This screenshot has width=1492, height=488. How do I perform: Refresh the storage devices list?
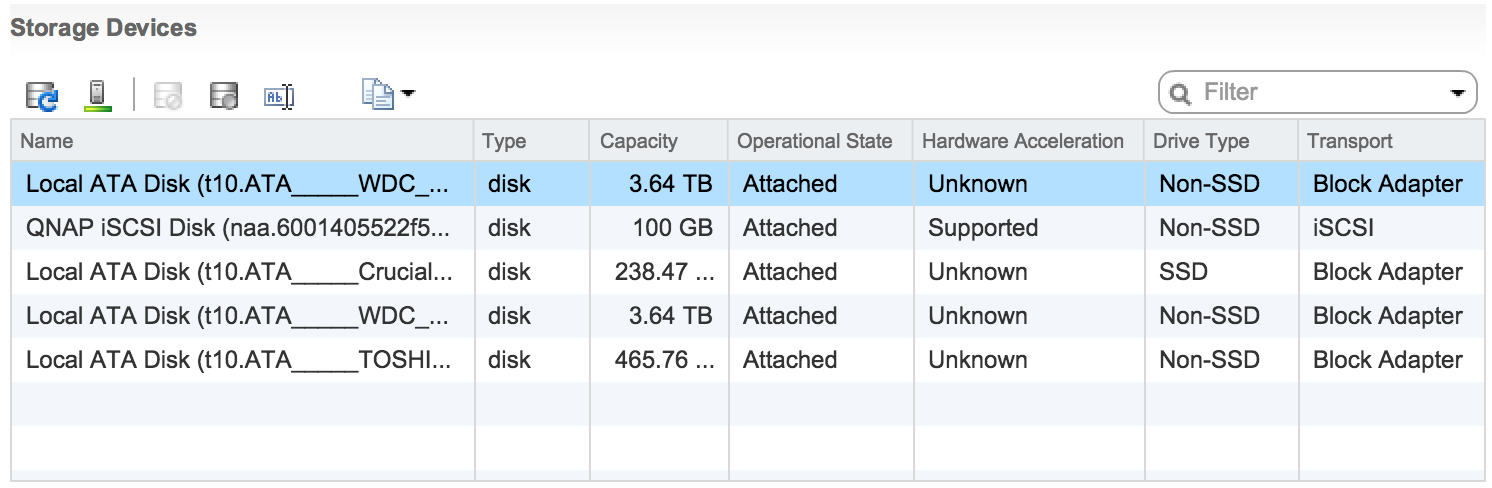pyautogui.click(x=42, y=96)
